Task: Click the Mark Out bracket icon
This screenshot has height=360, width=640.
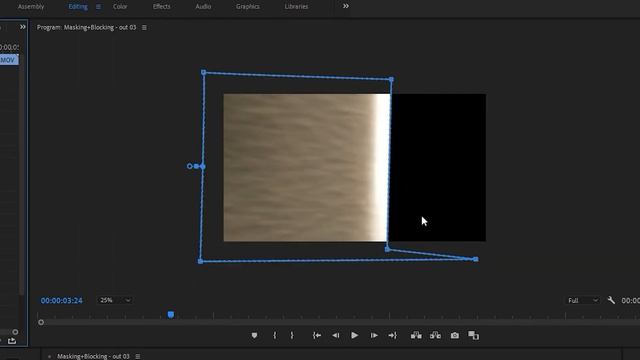Action: coord(292,336)
